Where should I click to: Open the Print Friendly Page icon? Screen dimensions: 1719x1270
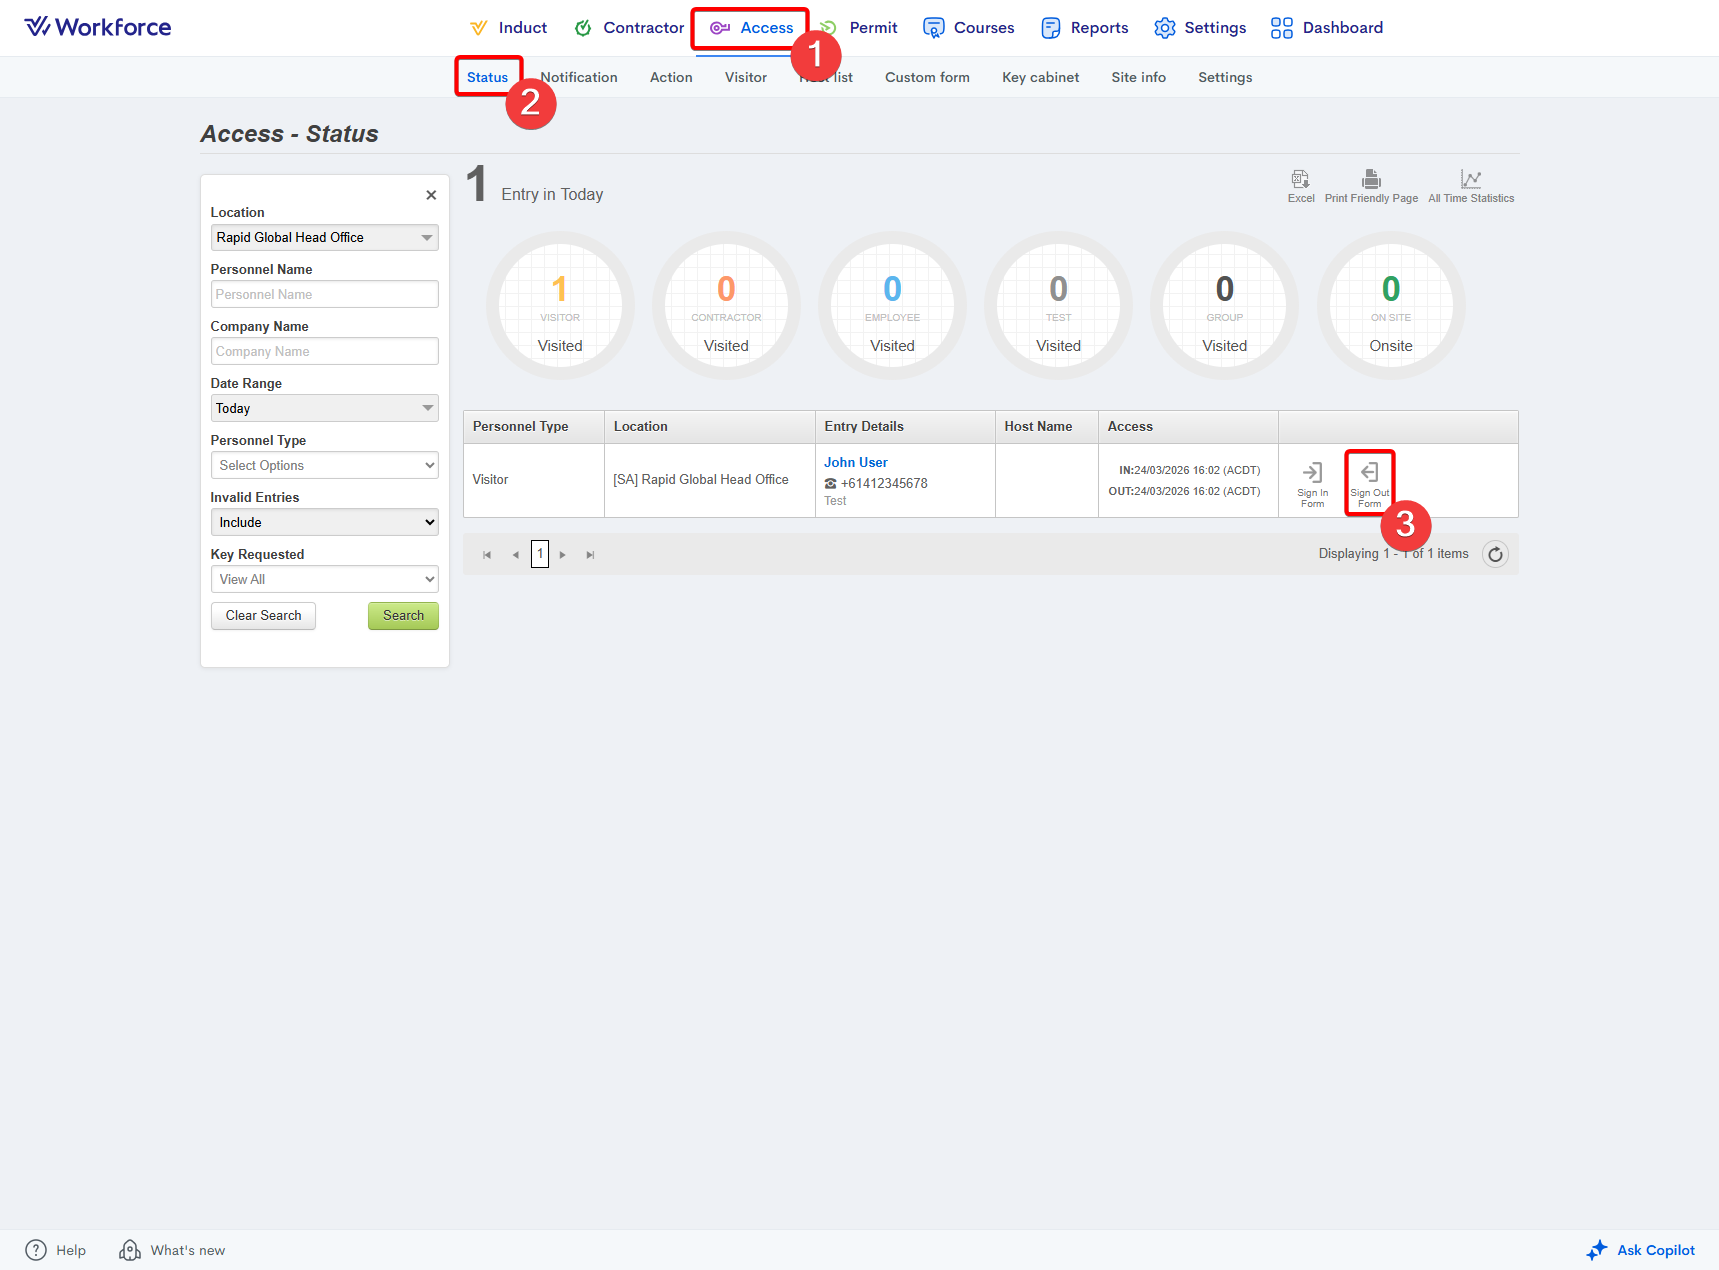tap(1371, 180)
